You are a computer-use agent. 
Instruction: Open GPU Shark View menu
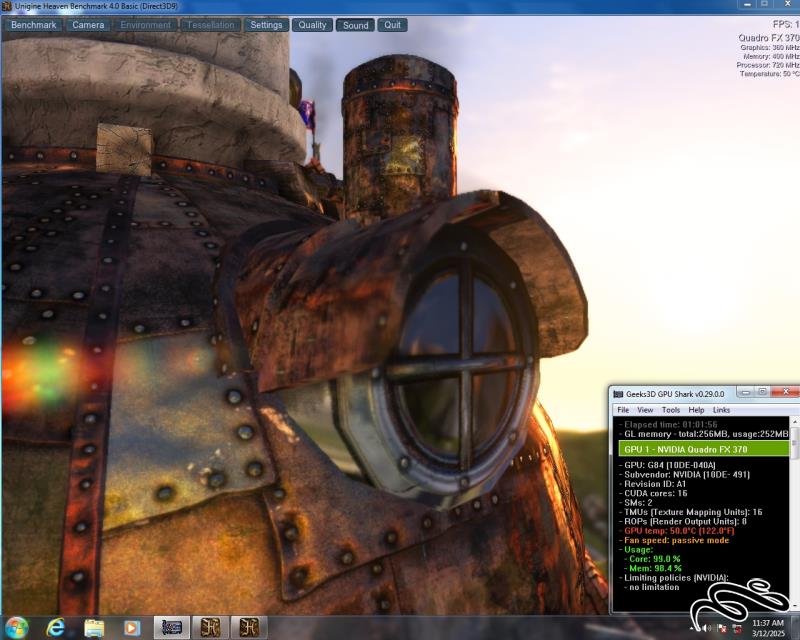coord(645,410)
